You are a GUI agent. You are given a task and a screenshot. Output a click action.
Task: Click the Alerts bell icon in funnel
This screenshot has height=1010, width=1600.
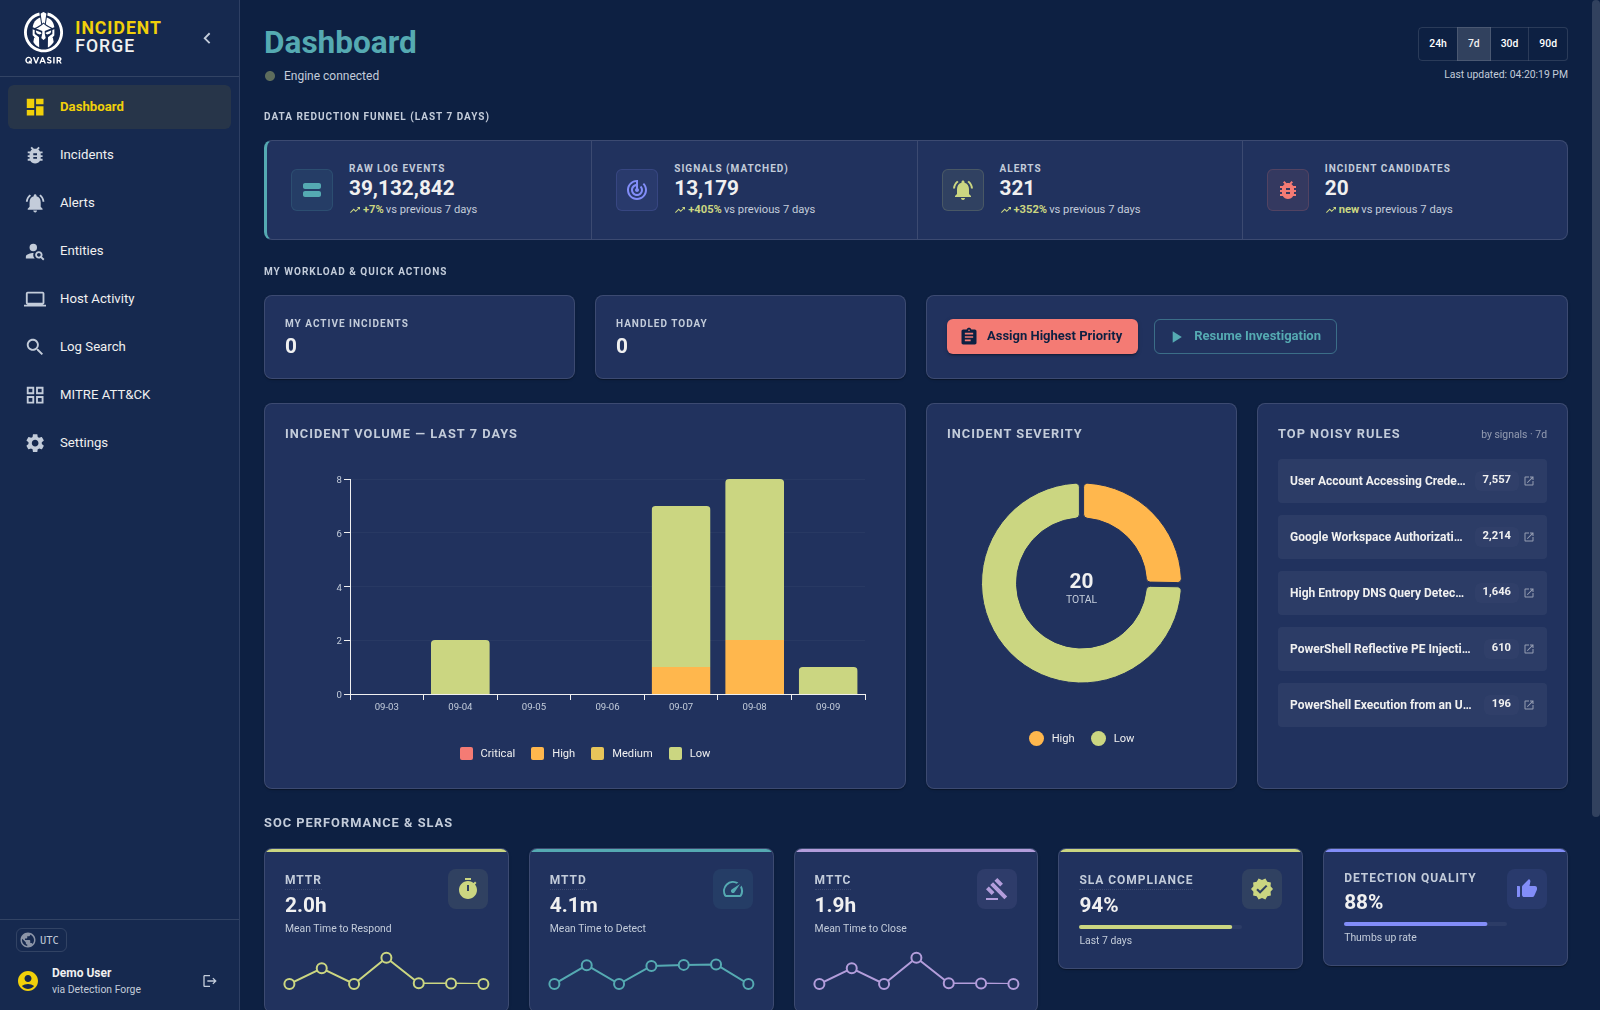click(963, 190)
